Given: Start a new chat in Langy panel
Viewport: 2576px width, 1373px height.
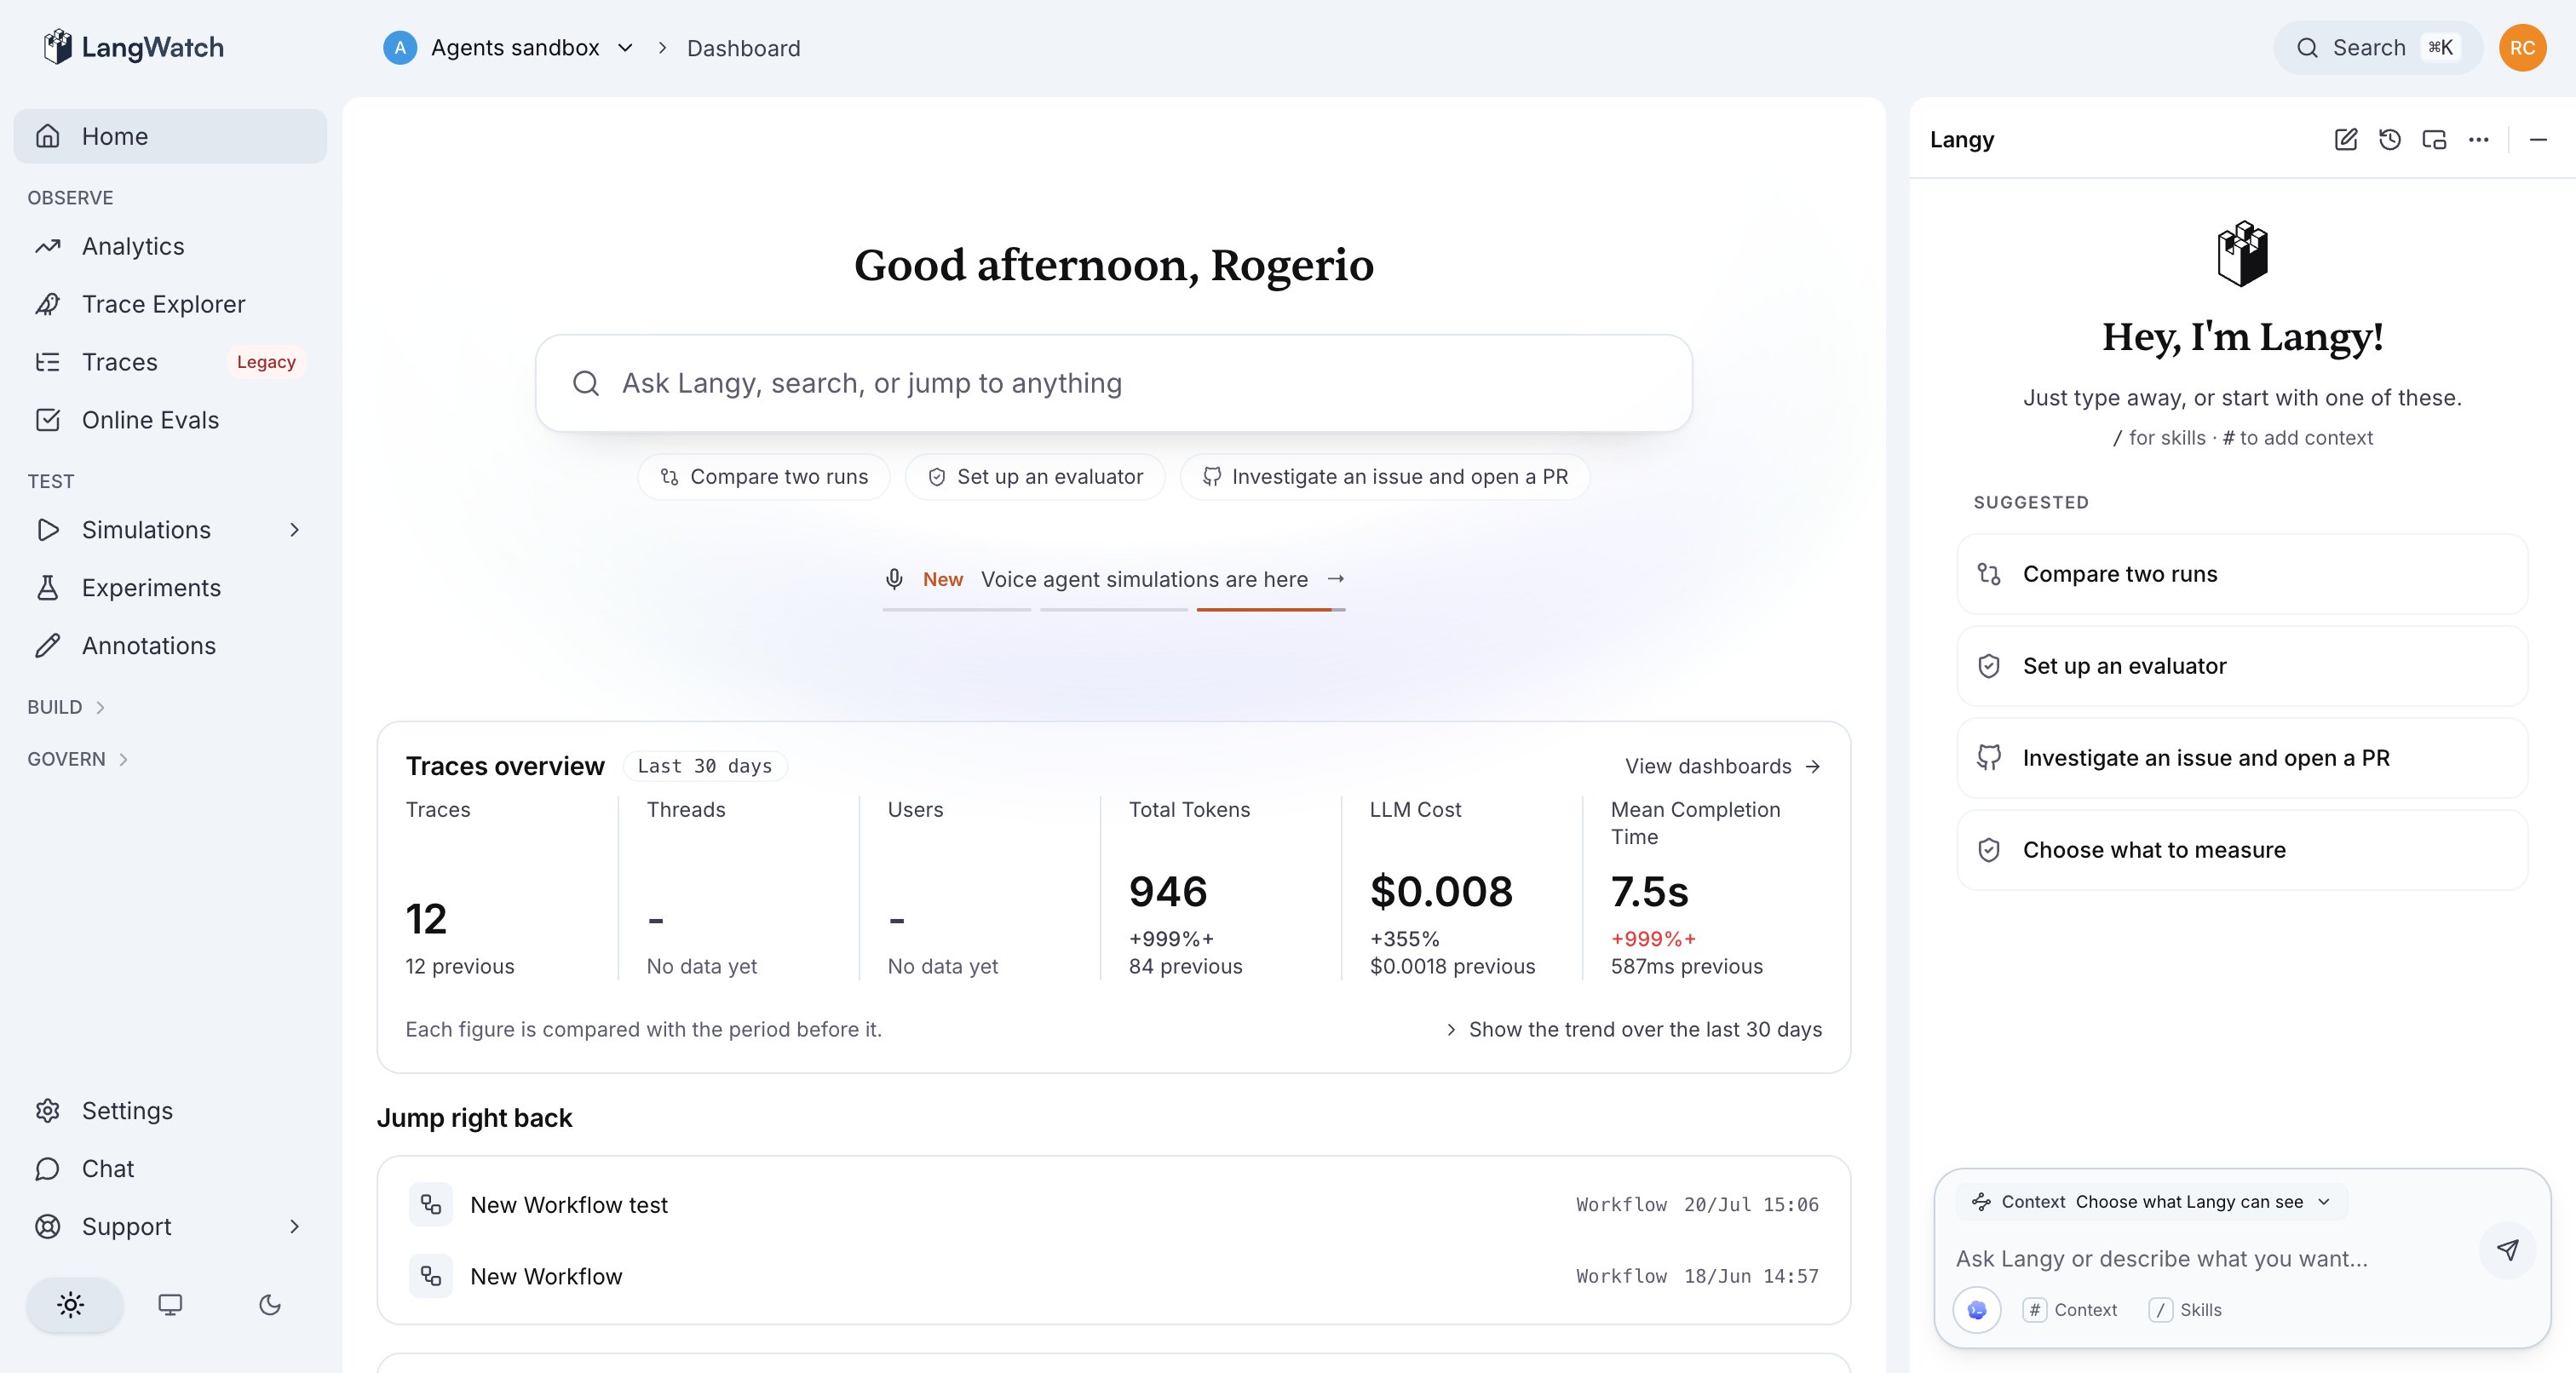Looking at the screenshot, I should click(2345, 140).
